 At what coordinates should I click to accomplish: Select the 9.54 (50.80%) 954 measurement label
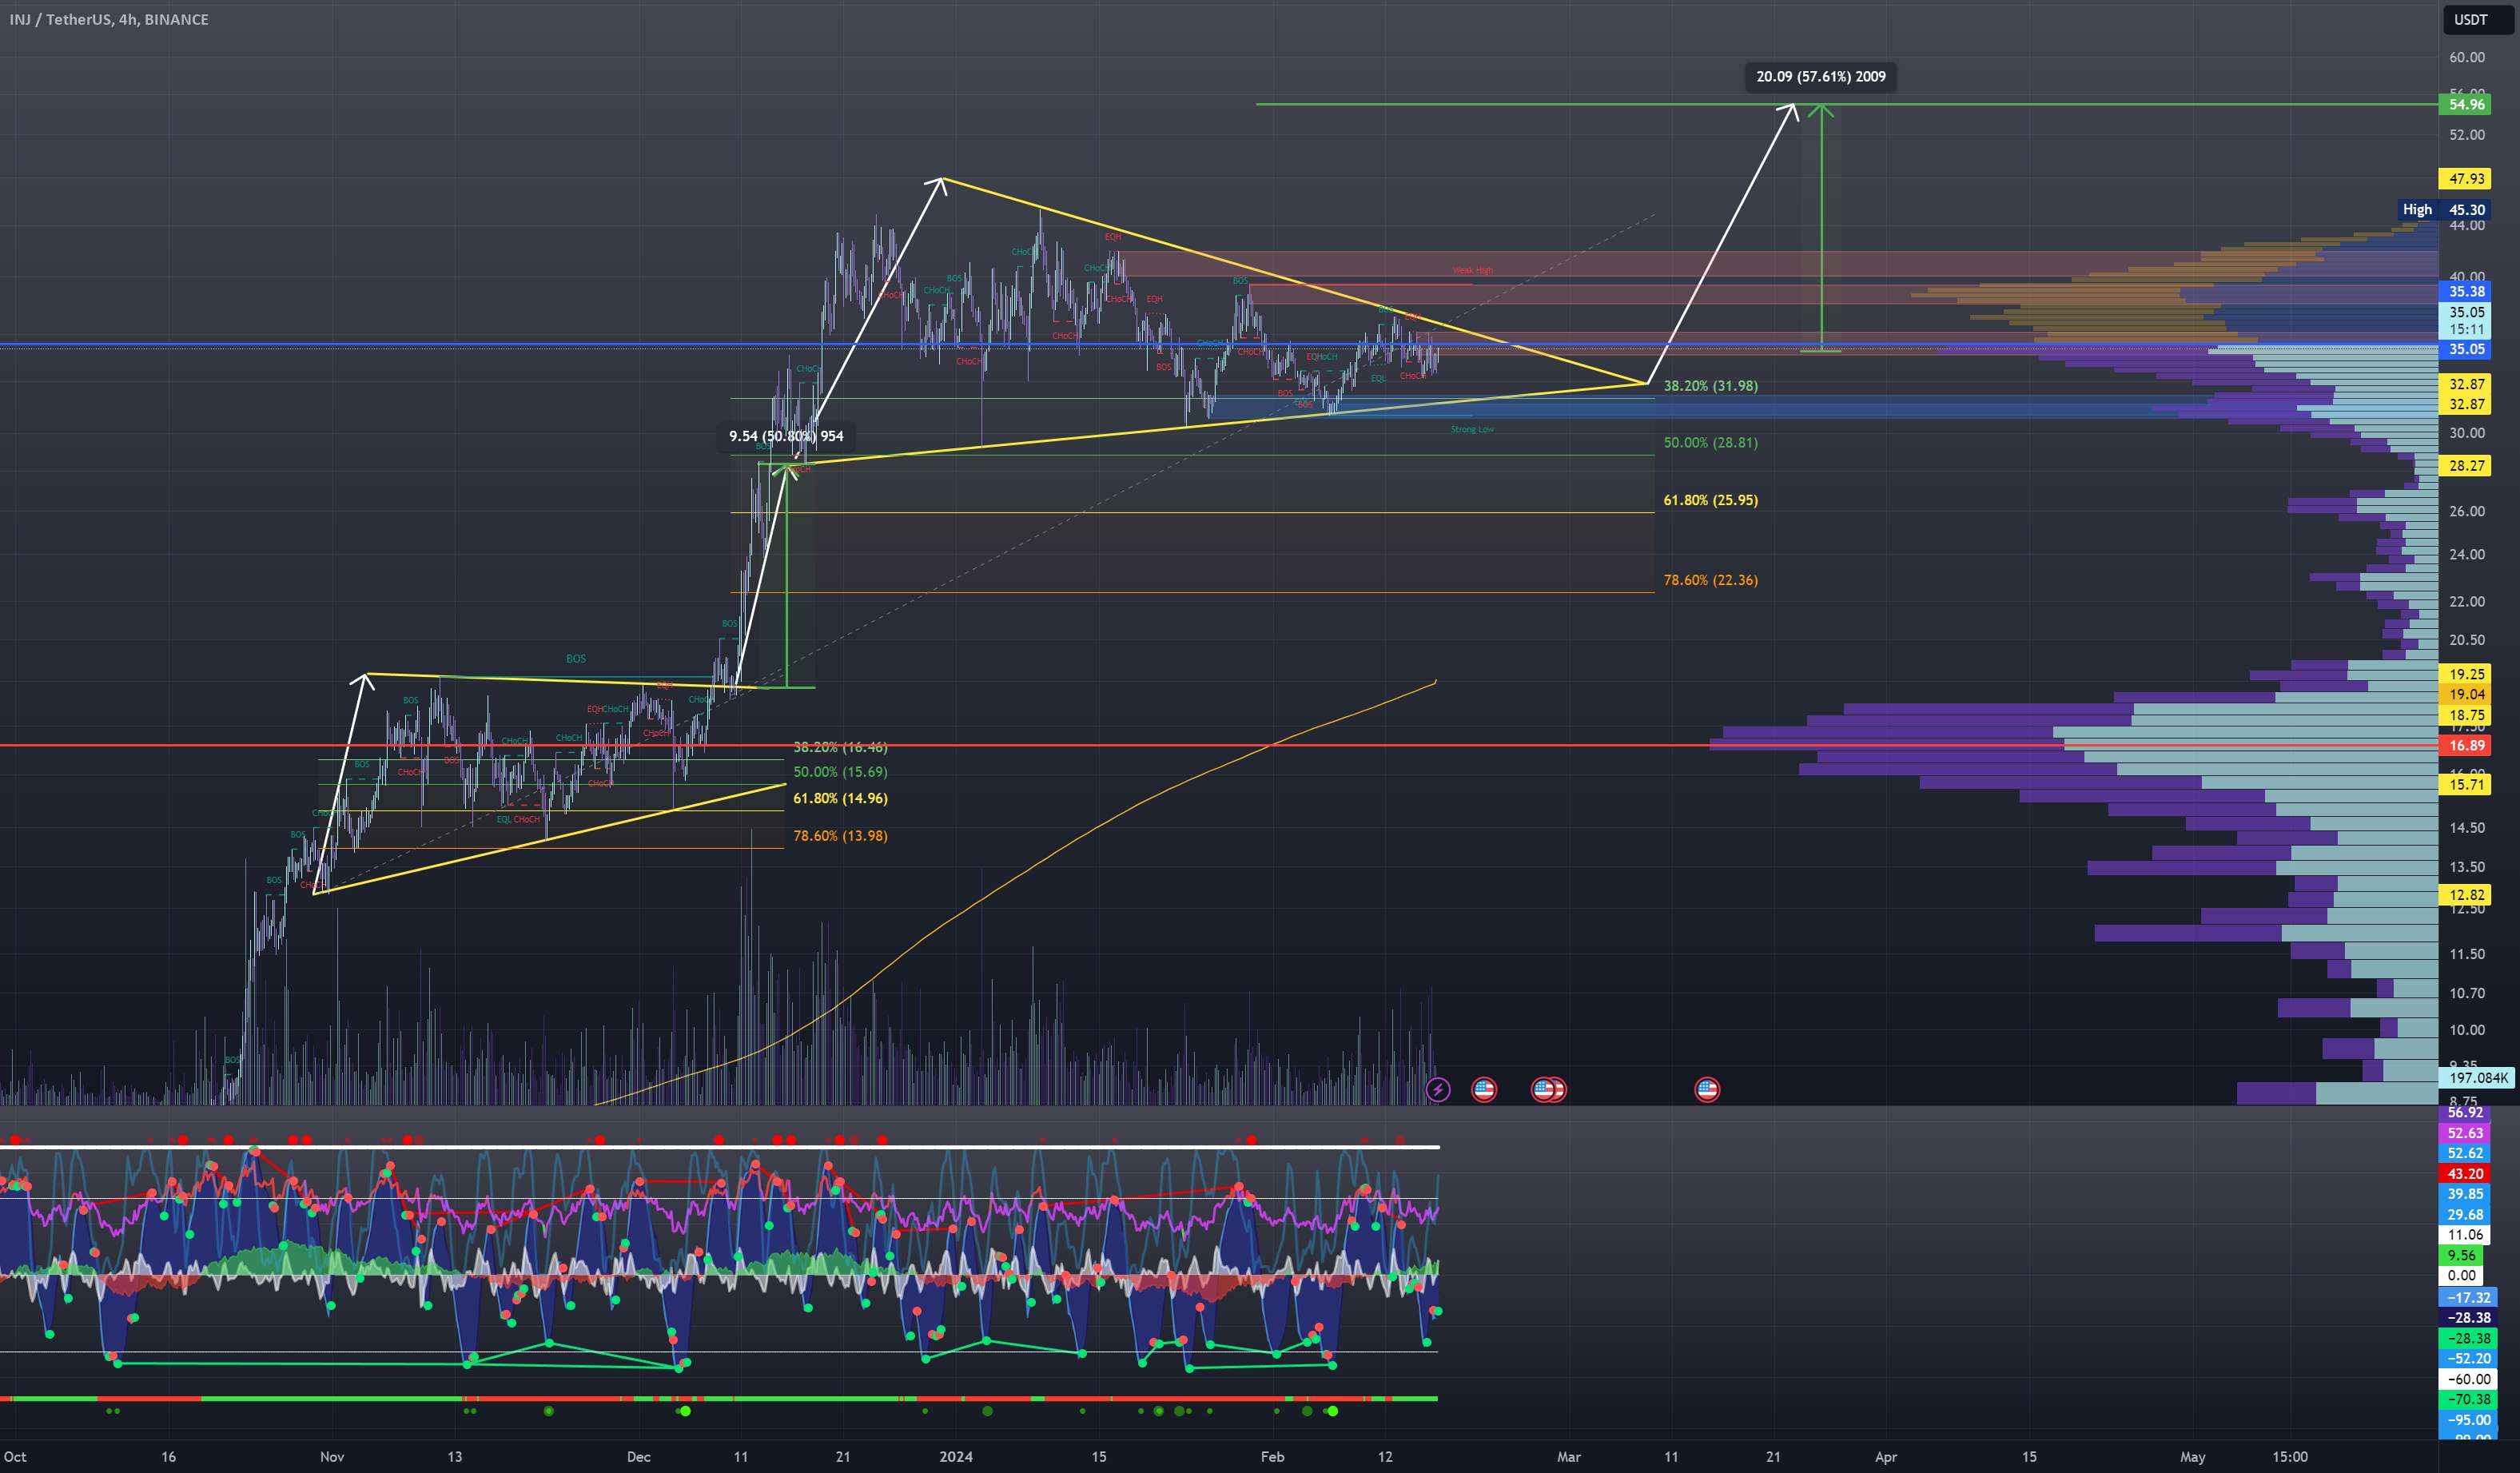786,436
